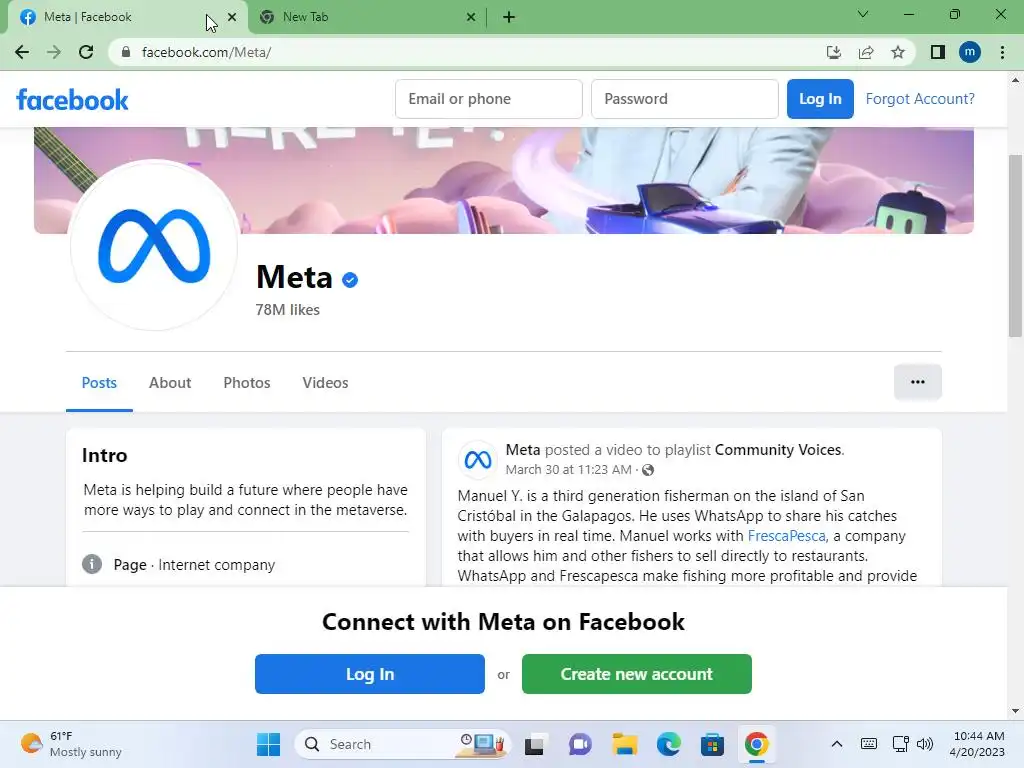Open the Chrome side panel

pyautogui.click(x=938, y=52)
